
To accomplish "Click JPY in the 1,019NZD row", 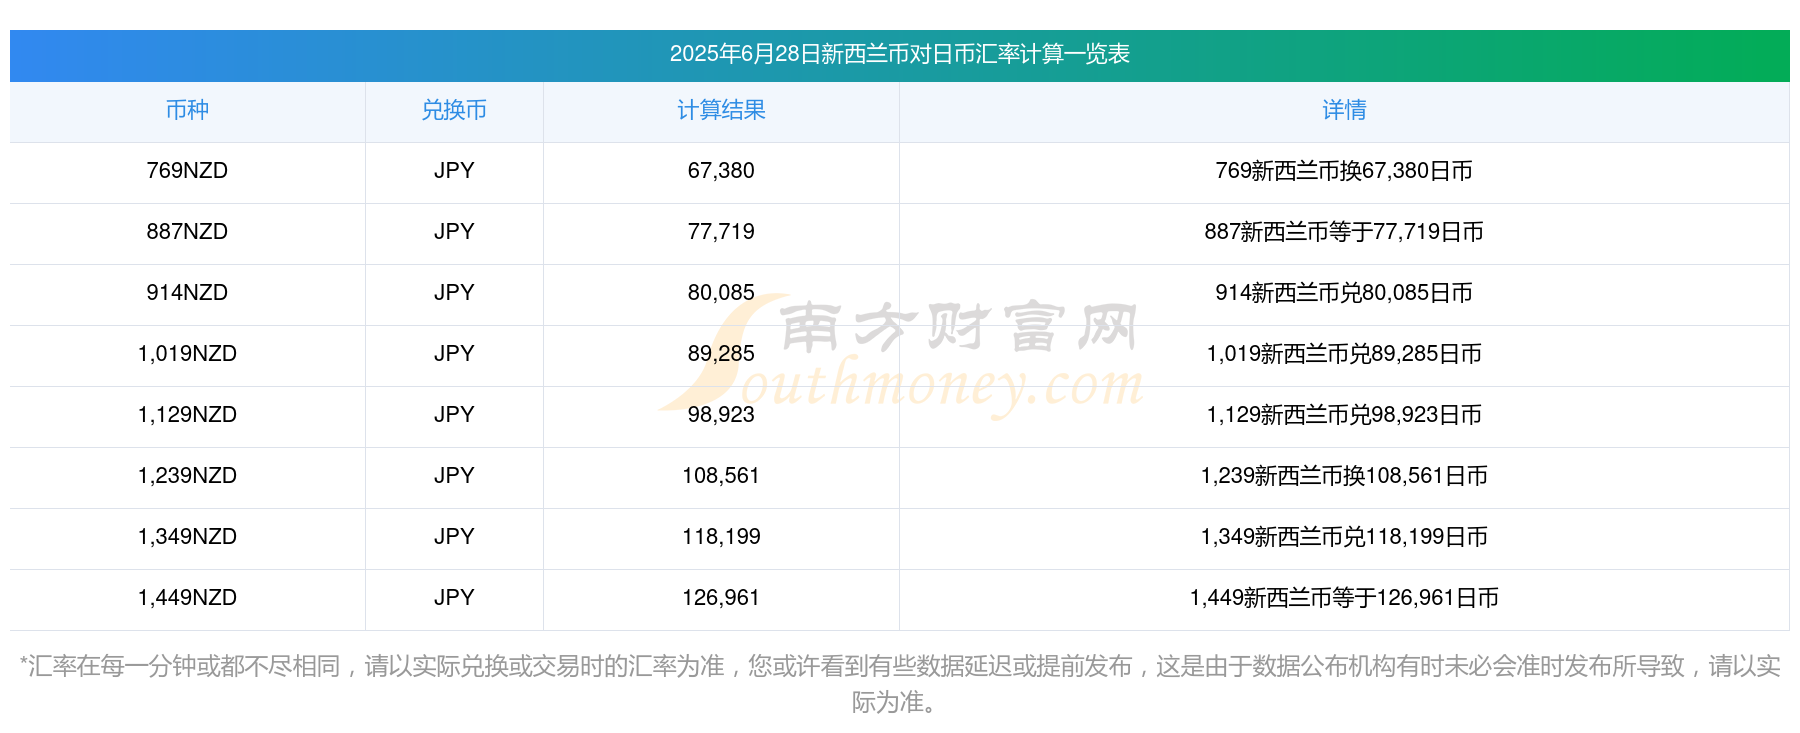I will click(x=454, y=354).
